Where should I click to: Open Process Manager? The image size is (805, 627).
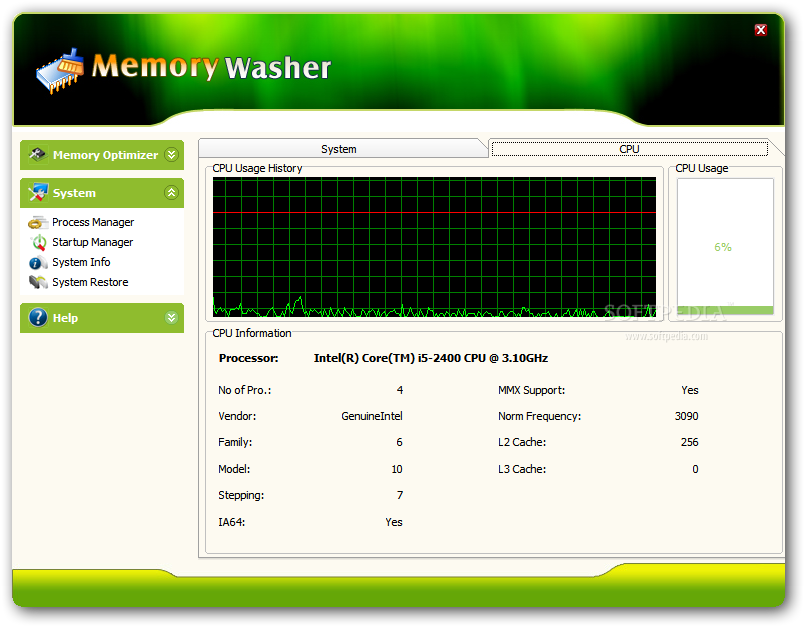point(93,222)
